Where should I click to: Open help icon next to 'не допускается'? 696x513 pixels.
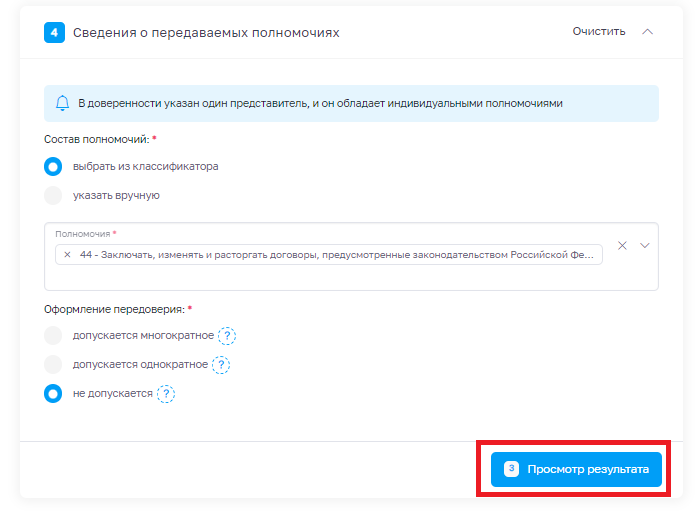(x=166, y=394)
